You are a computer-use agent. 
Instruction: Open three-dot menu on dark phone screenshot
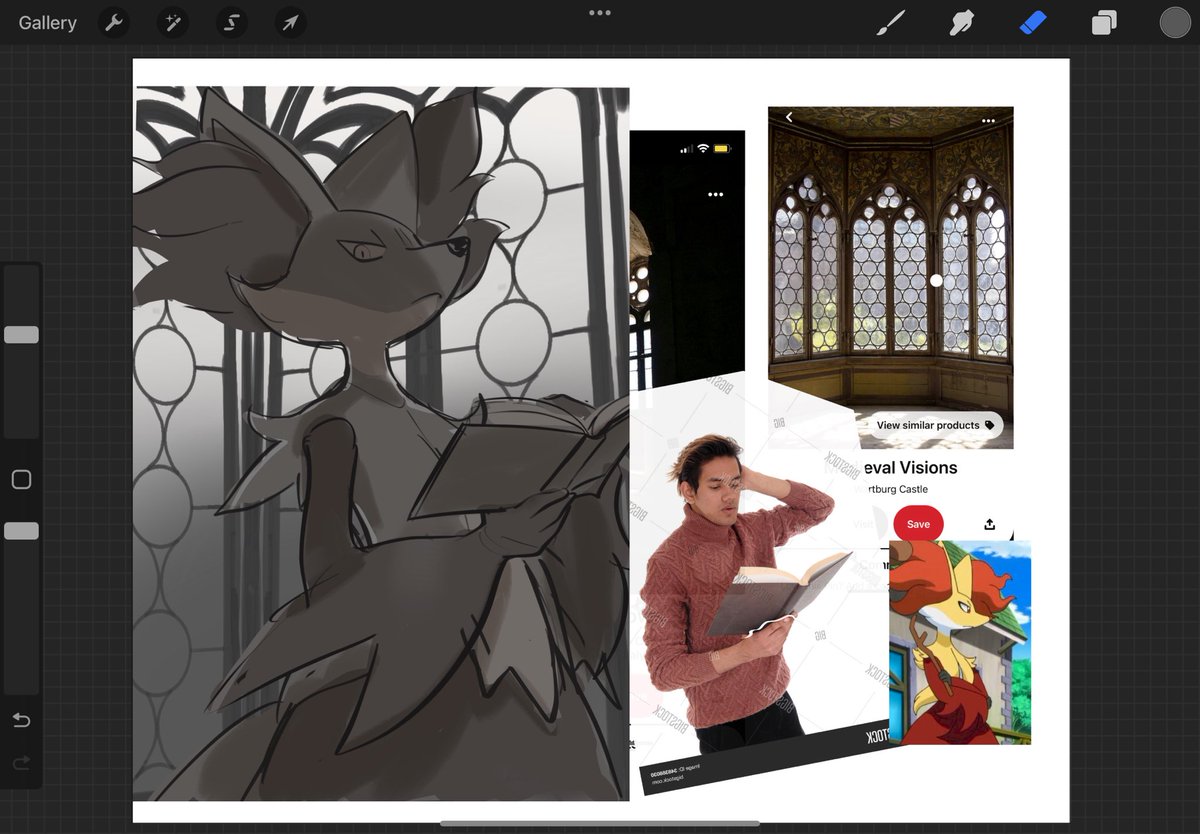coord(715,195)
